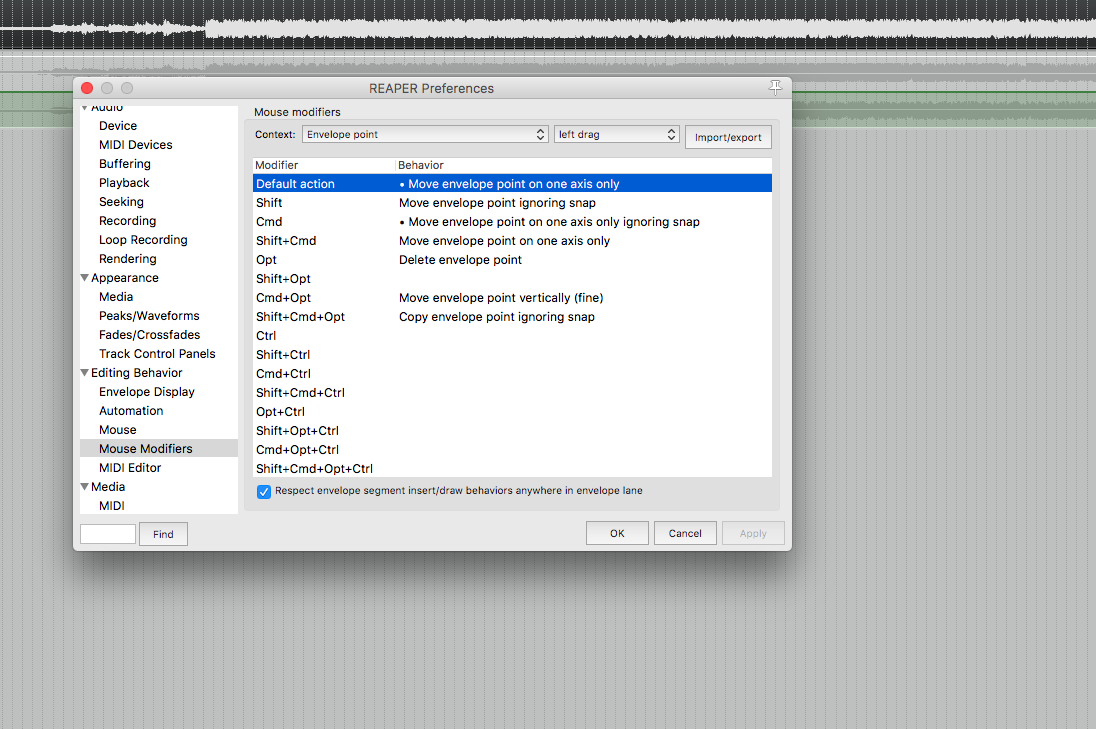Screen dimensions: 1096x729
Task: Open the left drag action dropdown
Action: coord(616,134)
